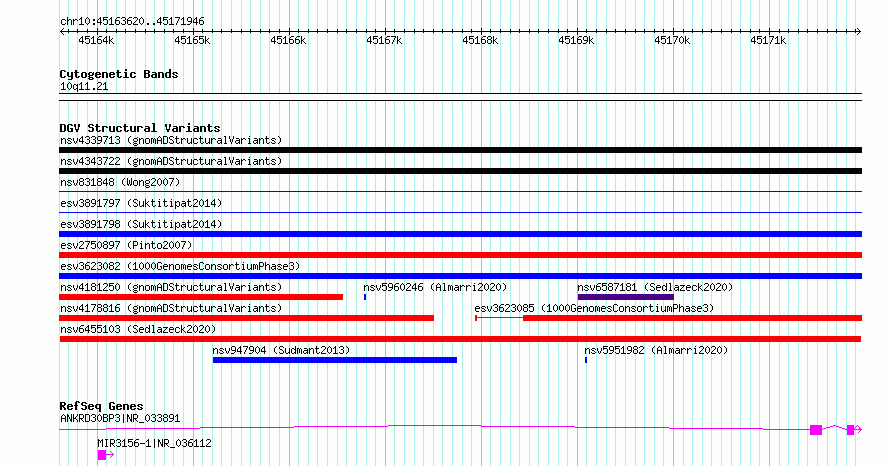Select the final magenta exon arrow of ANKRD30BP3
The image size is (890, 466).
(854, 430)
